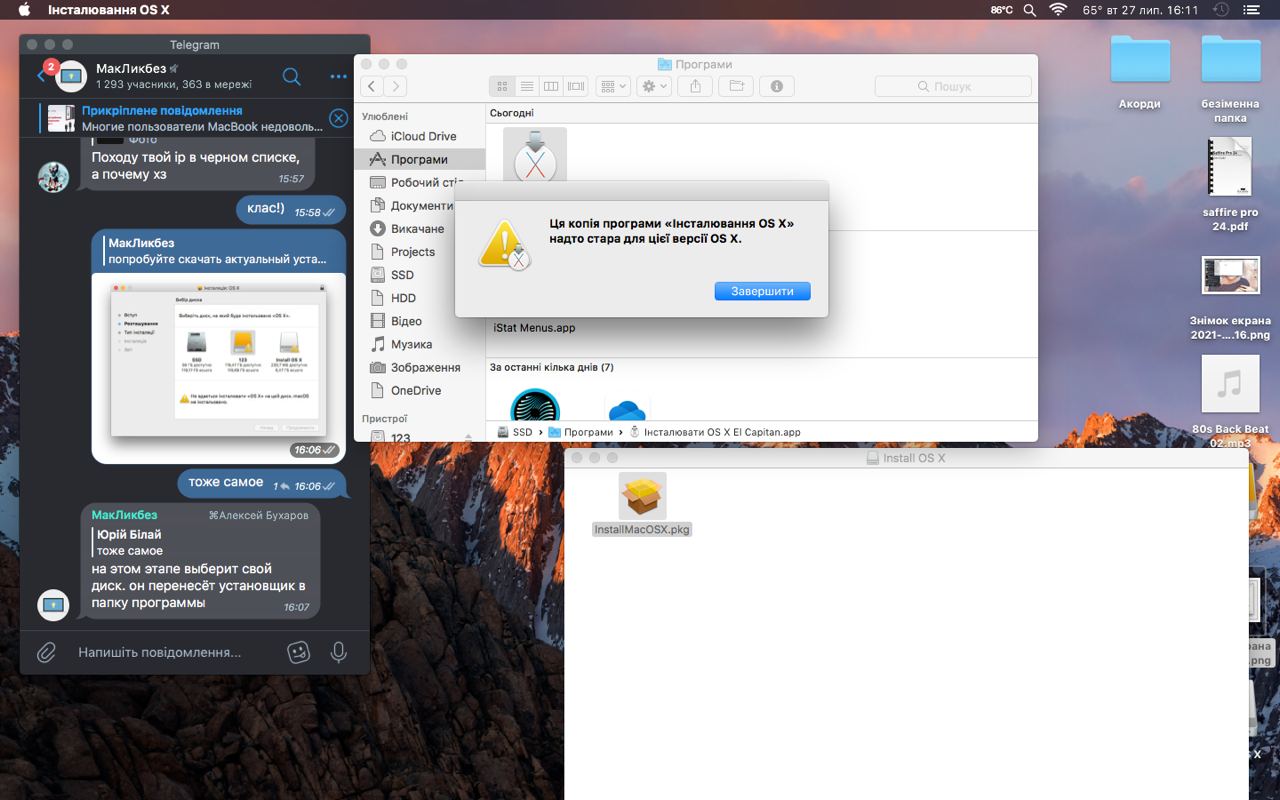Click the paperclip attach icon in Telegram
Viewport: 1280px width, 800px height.
[46, 652]
